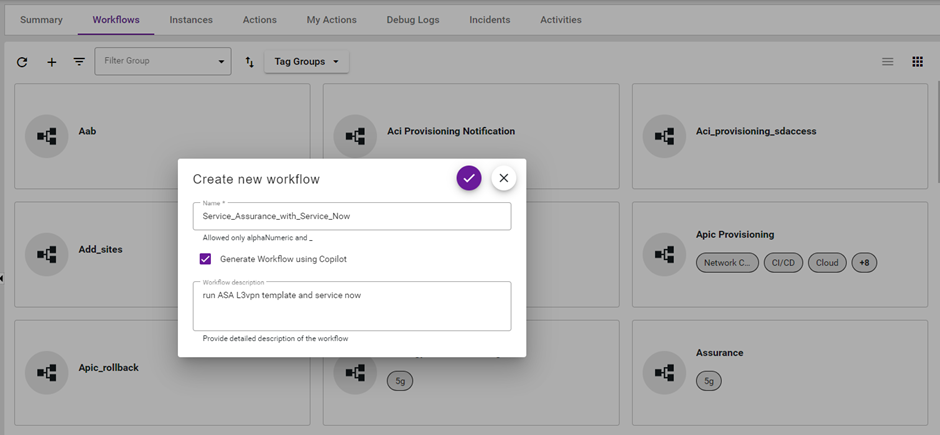The image size is (940, 435).
Task: Click the plus icon to add workflow
Action: click(52, 62)
